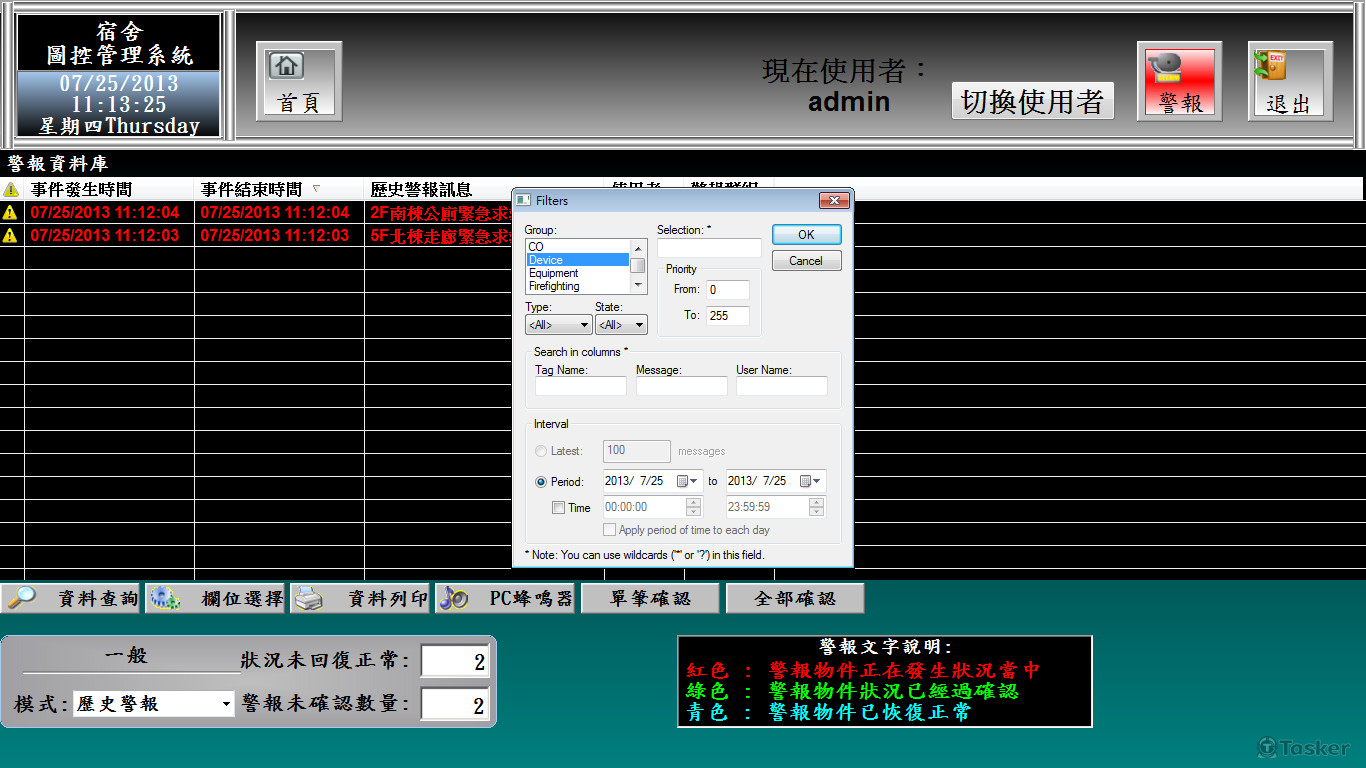The width and height of the screenshot is (1366, 768).
Task: Select the Period radio button
Action: tap(541, 481)
